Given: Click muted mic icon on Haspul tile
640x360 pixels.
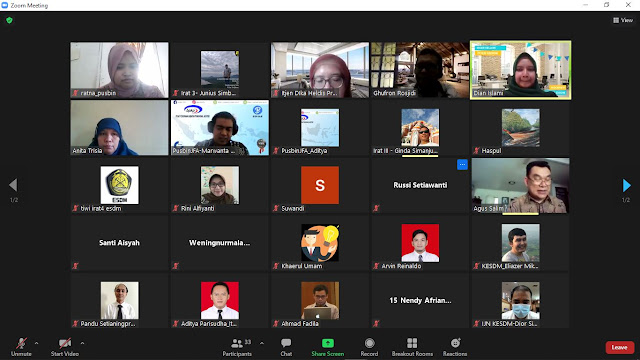Looking at the screenshot, I should 477,151.
